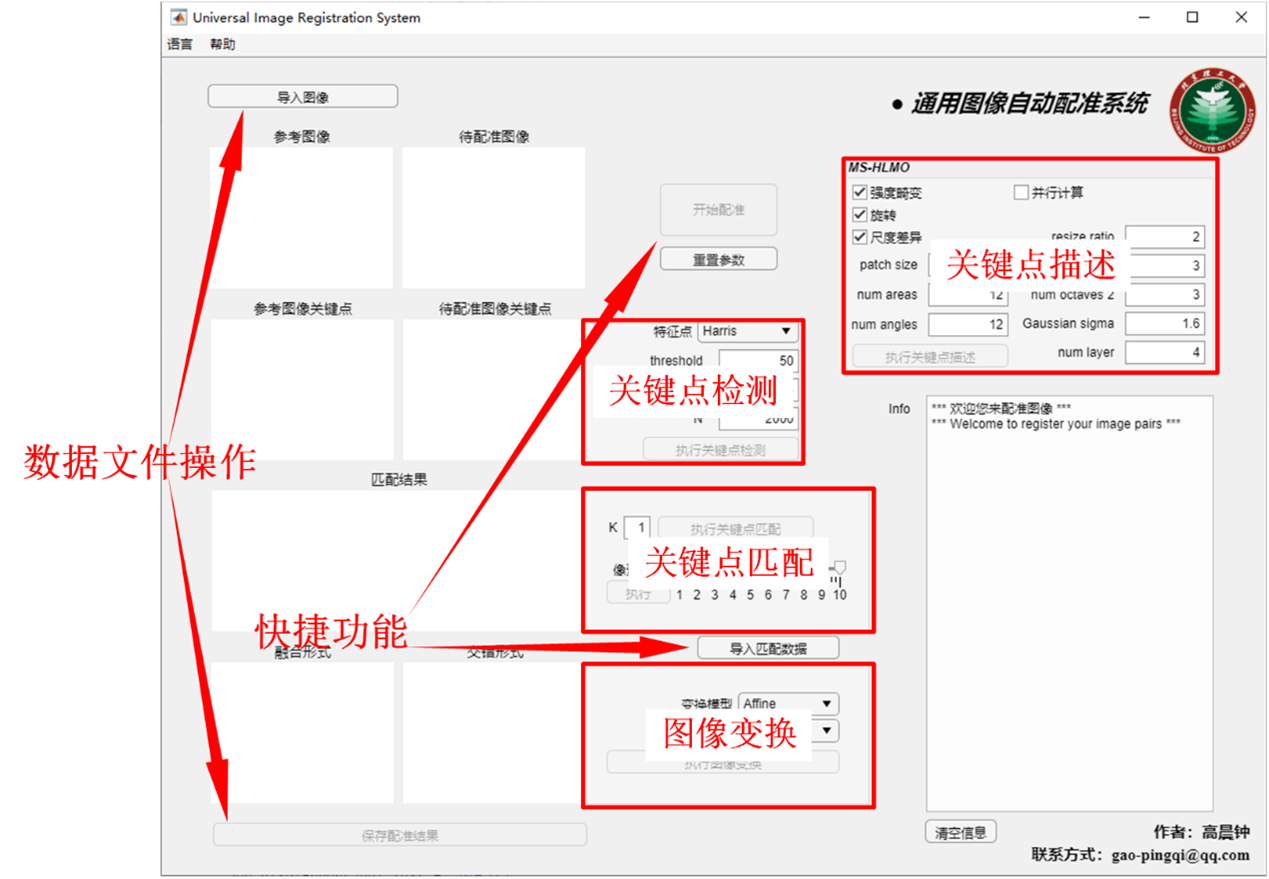Viewport: 1269px width, 879px height.
Task: Click the 导入匹配数据 button
Action: [x=768, y=648]
